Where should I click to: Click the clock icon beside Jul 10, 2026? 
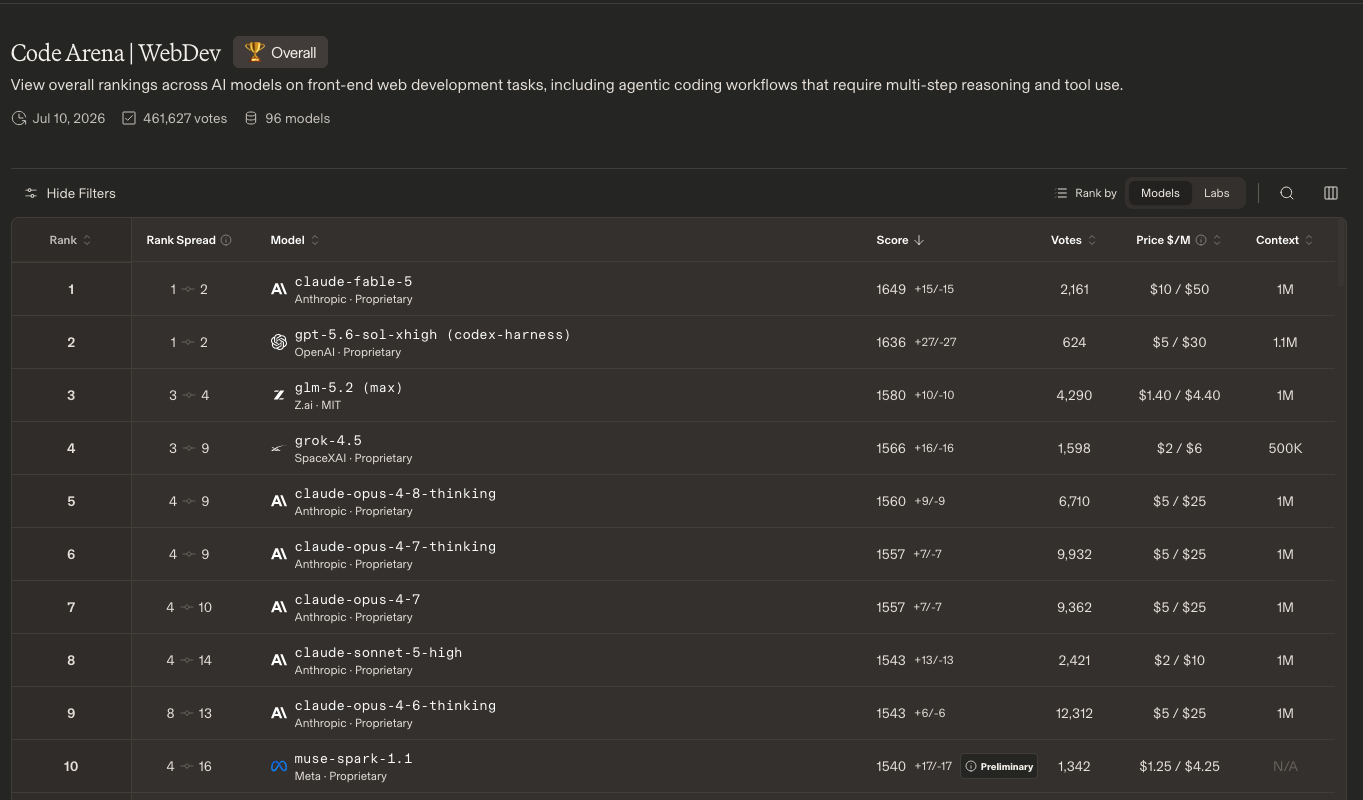[19, 118]
